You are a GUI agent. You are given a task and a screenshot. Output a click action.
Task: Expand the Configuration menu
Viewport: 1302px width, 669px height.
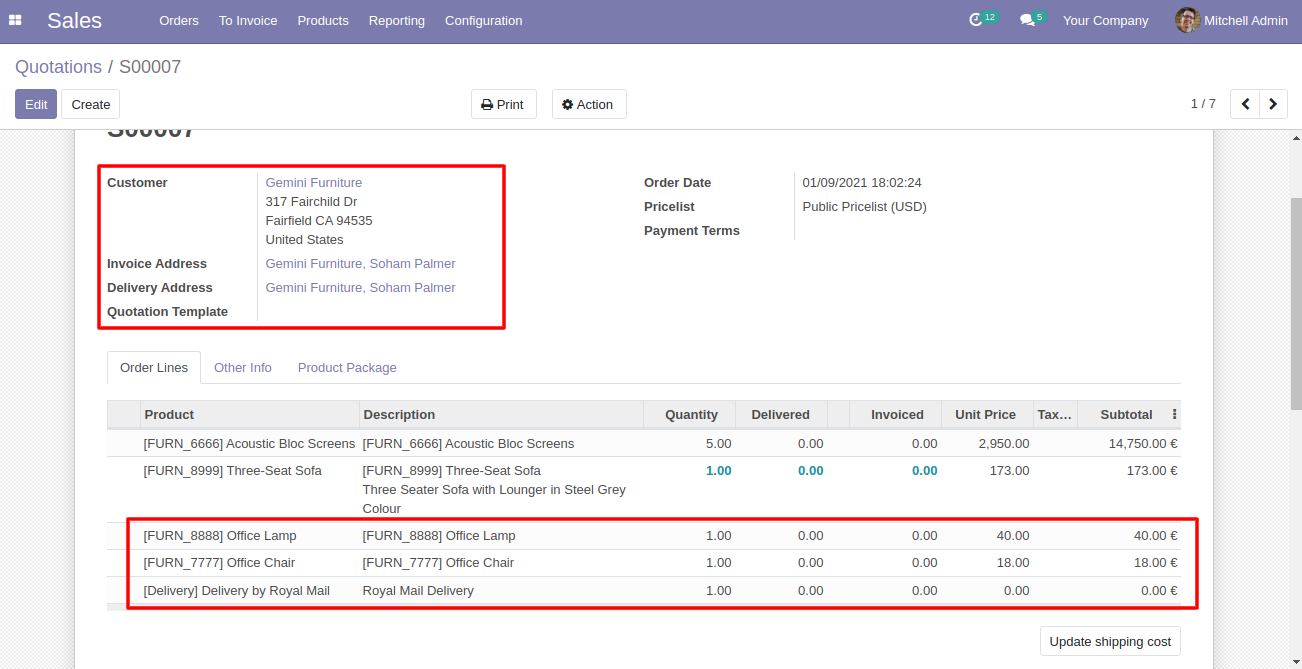(483, 20)
